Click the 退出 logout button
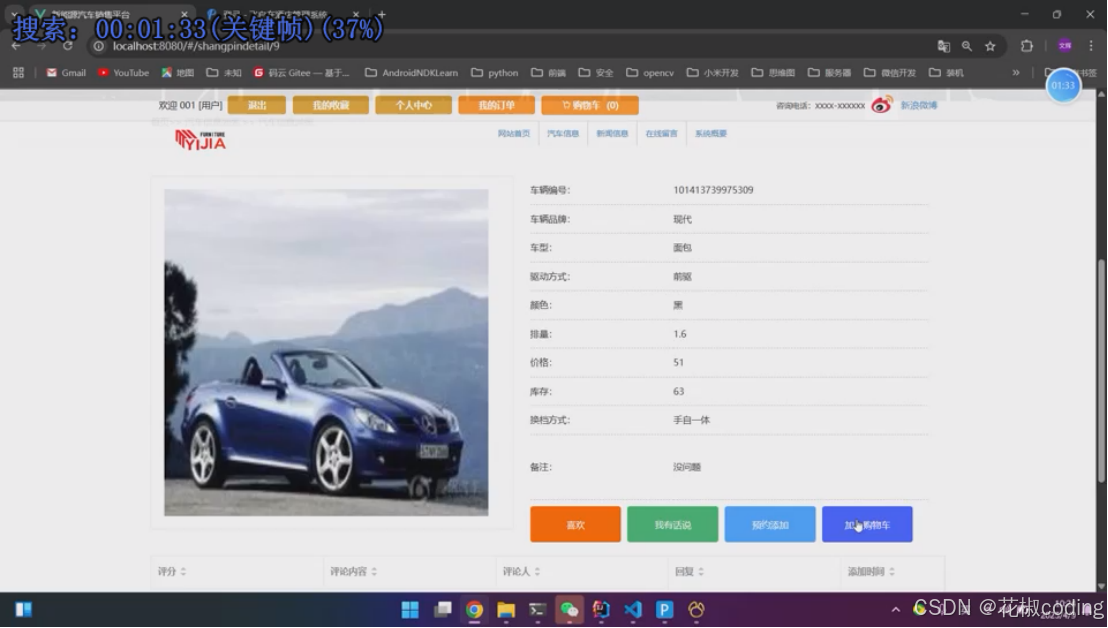The width and height of the screenshot is (1108, 628). 257,105
